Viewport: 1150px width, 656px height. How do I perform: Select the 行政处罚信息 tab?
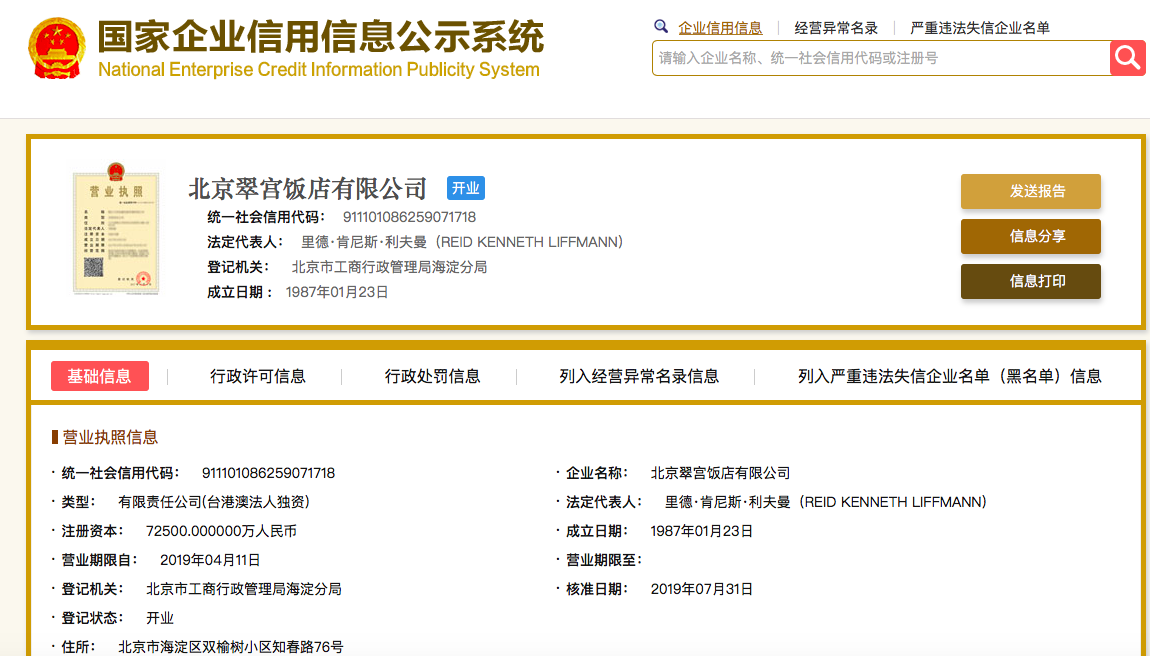(432, 376)
